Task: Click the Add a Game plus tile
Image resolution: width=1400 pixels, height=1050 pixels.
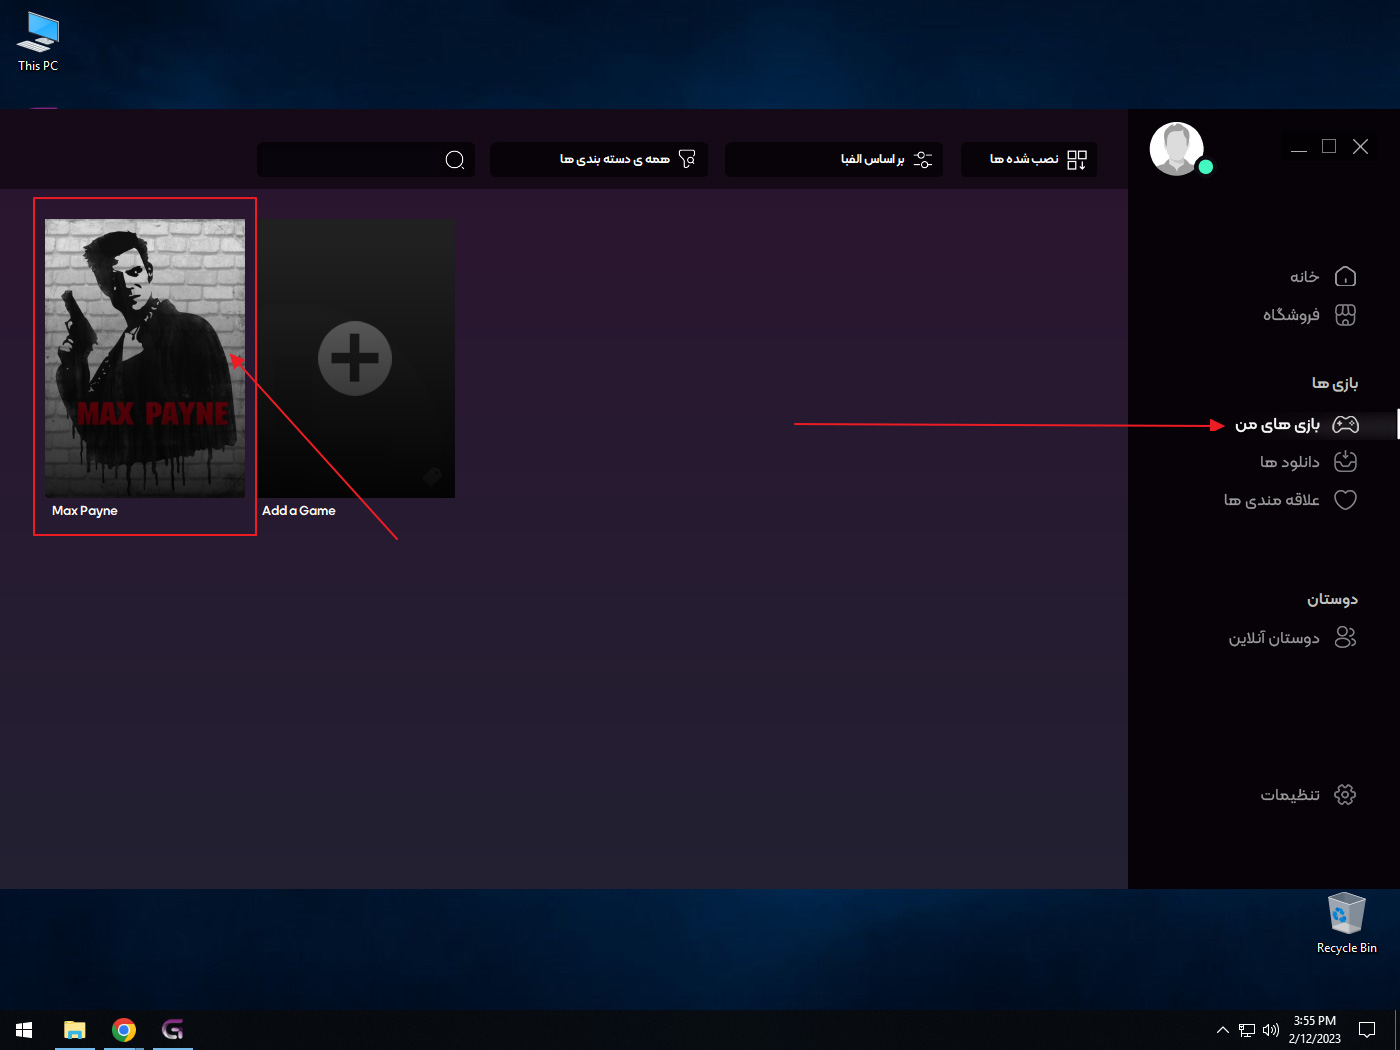Action: pos(355,358)
